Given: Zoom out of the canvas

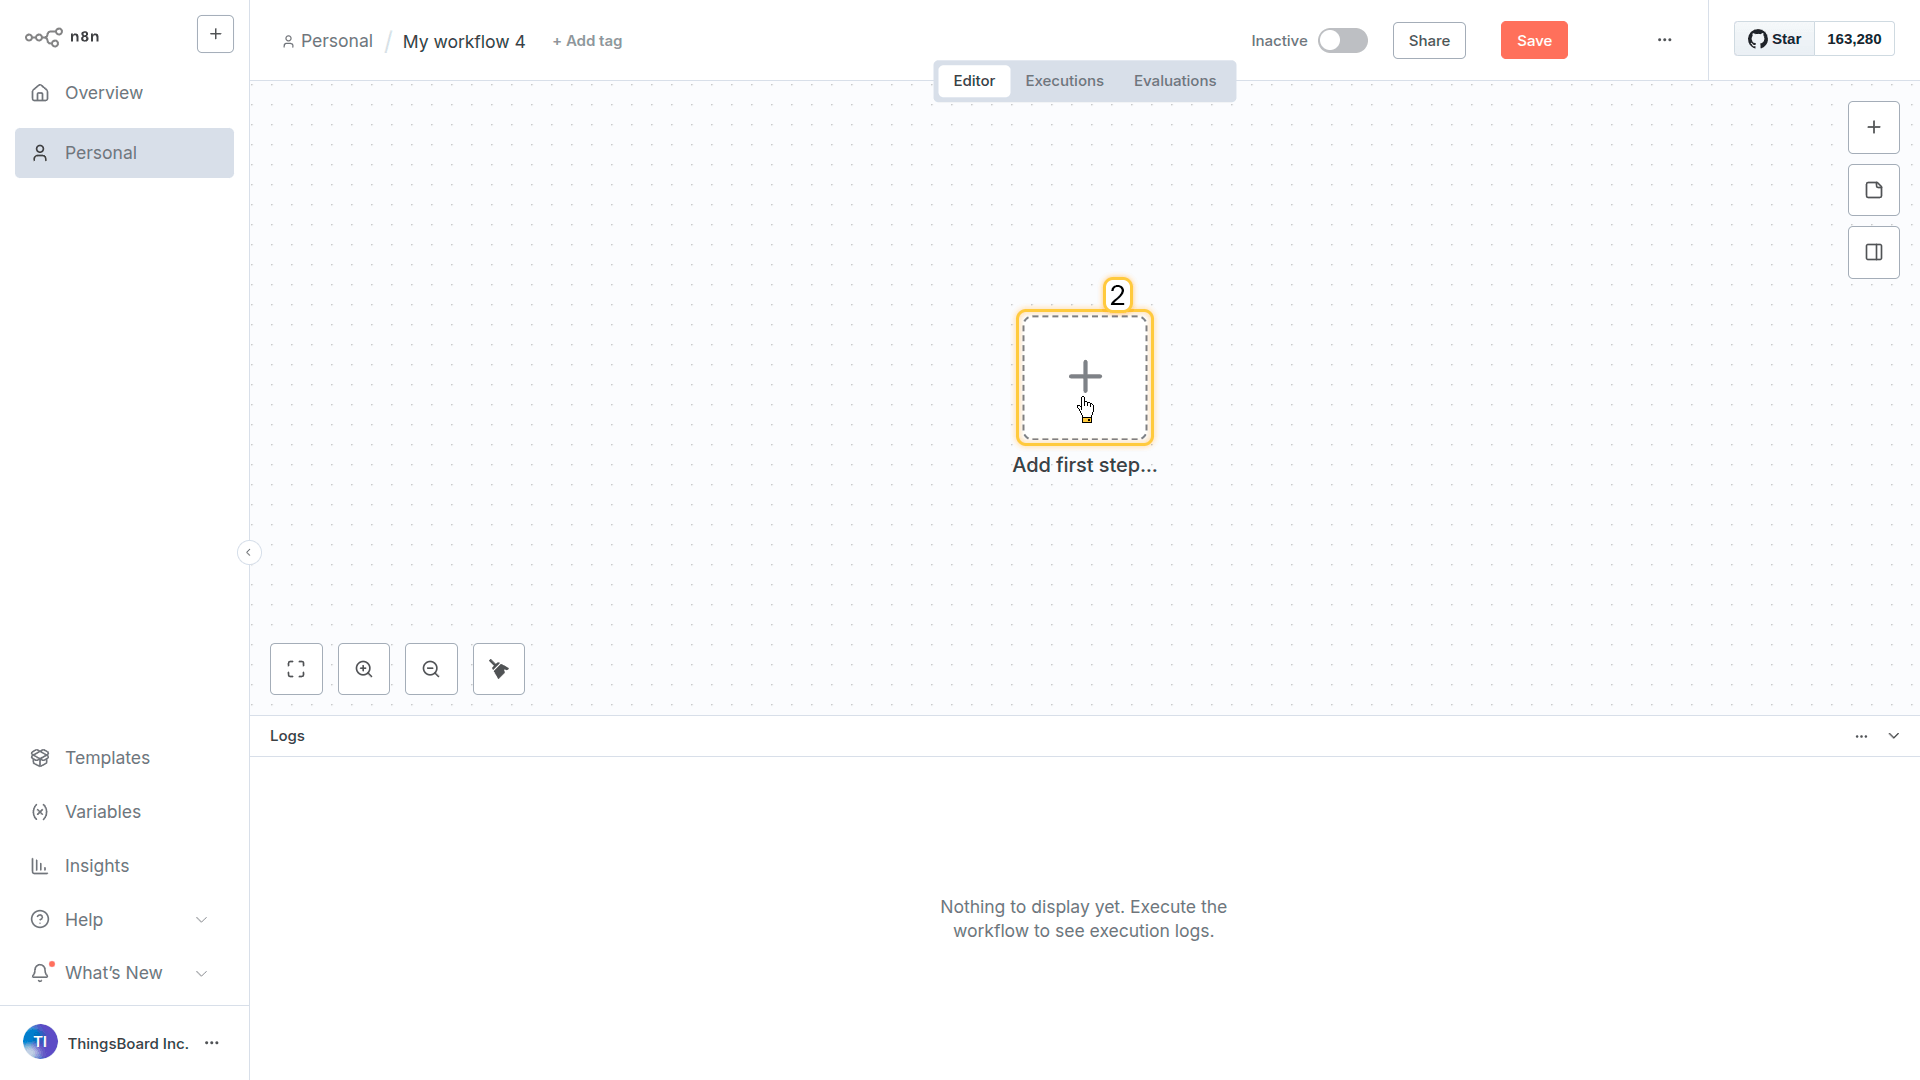Looking at the screenshot, I should click(x=431, y=669).
